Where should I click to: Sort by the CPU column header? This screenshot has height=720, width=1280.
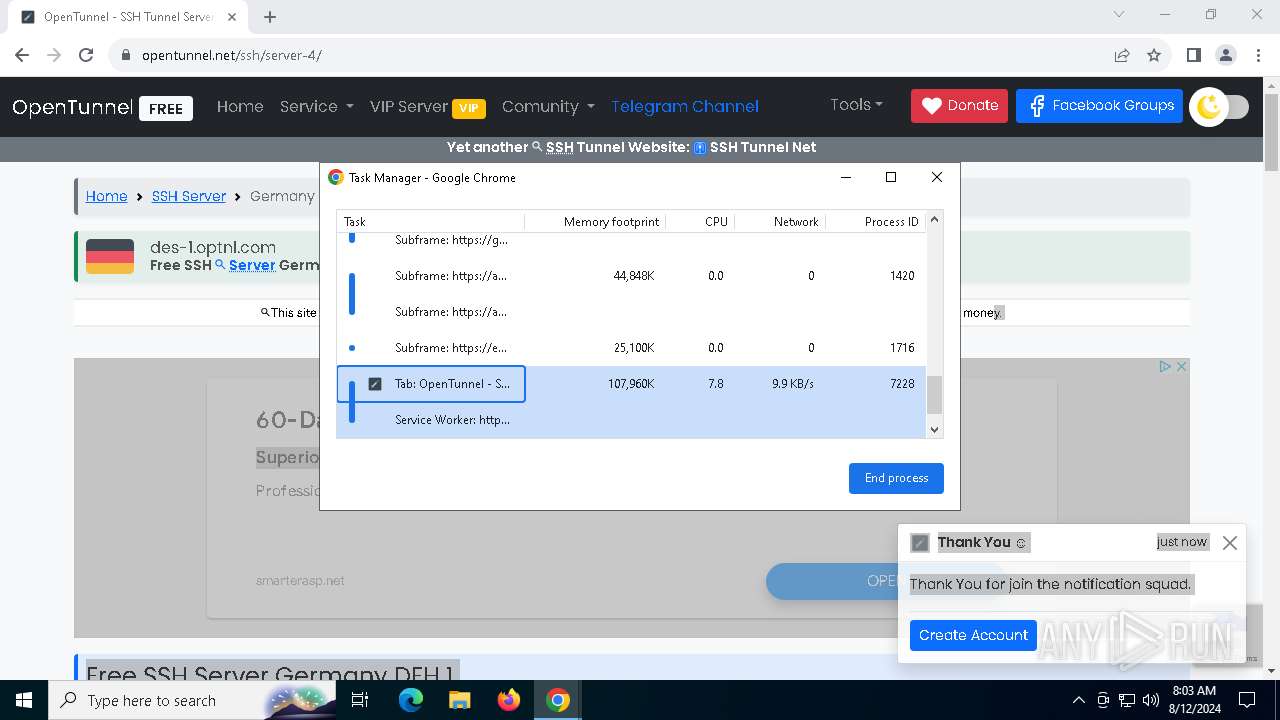(700, 221)
